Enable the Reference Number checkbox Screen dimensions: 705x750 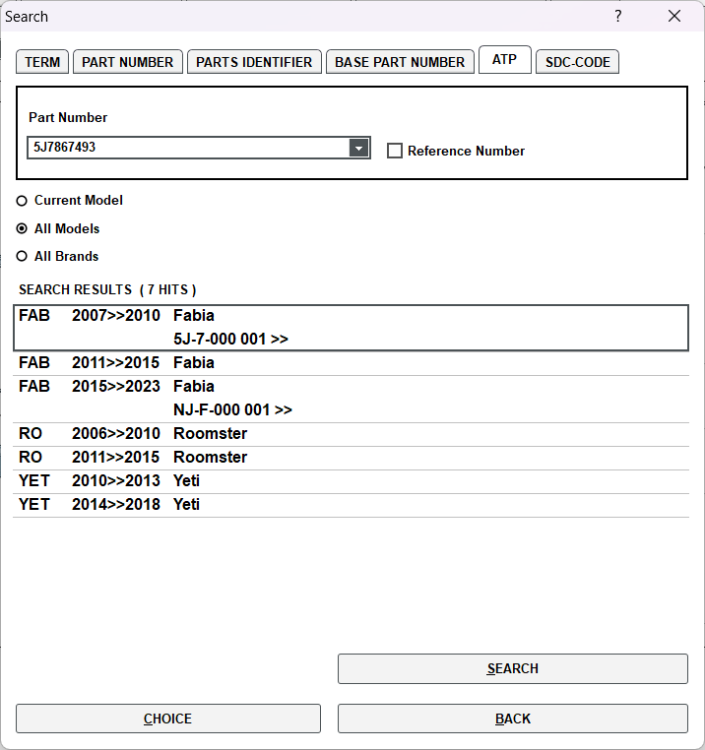pyautogui.click(x=395, y=151)
